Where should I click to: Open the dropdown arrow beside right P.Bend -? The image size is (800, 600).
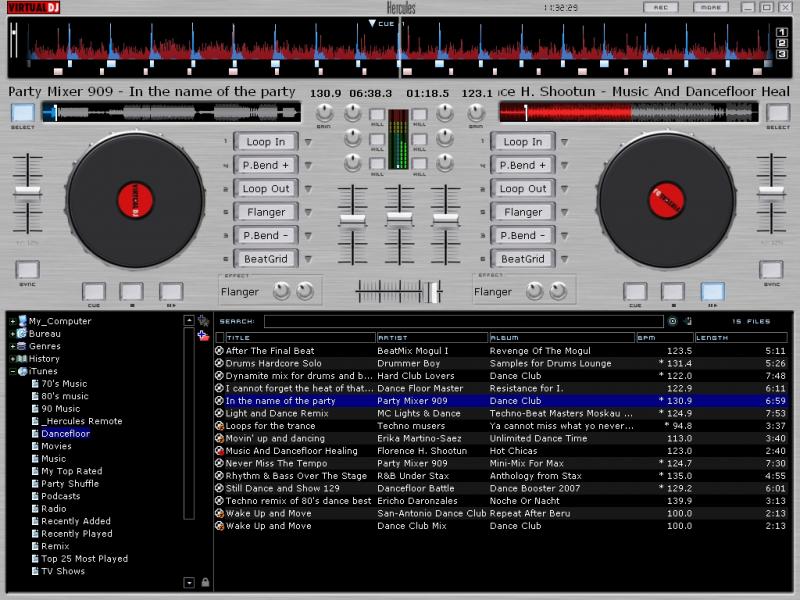[564, 236]
